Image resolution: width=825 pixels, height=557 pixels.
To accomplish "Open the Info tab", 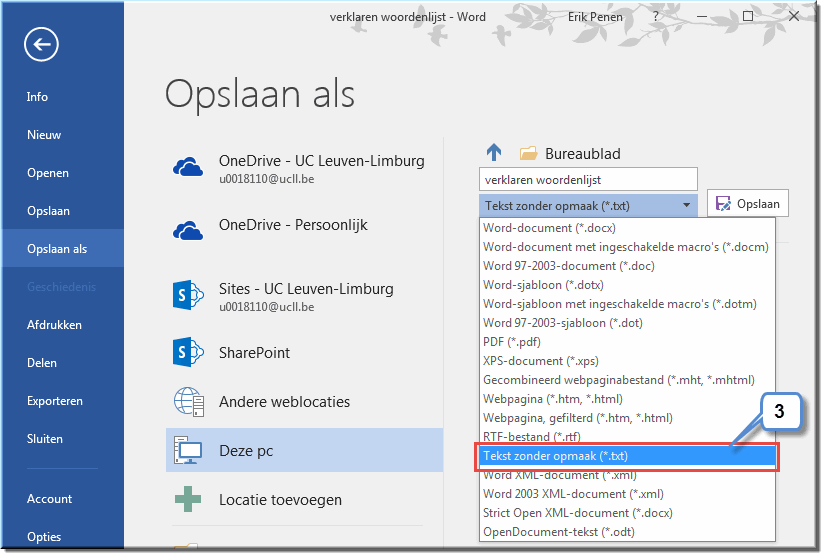I will click(37, 97).
